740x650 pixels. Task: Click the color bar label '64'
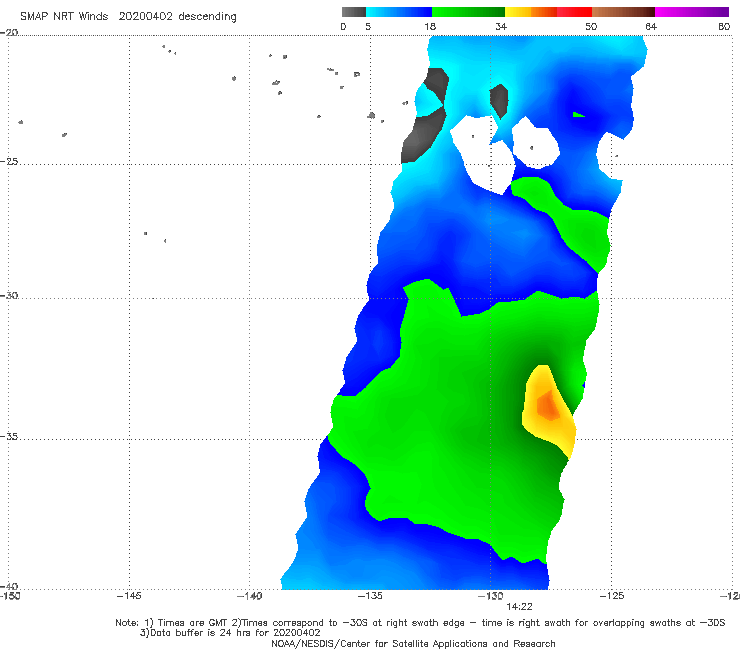click(x=651, y=26)
